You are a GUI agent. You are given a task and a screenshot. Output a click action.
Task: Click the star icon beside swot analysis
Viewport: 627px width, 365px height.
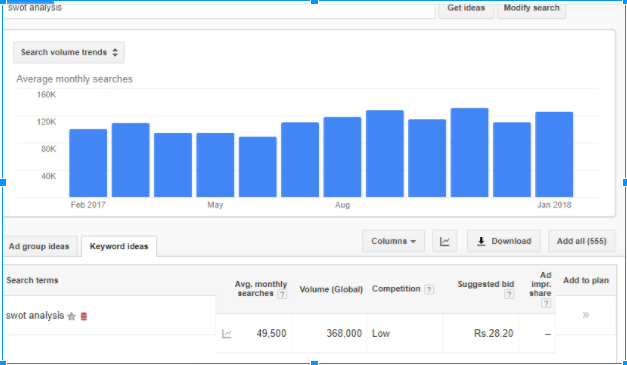coord(72,317)
